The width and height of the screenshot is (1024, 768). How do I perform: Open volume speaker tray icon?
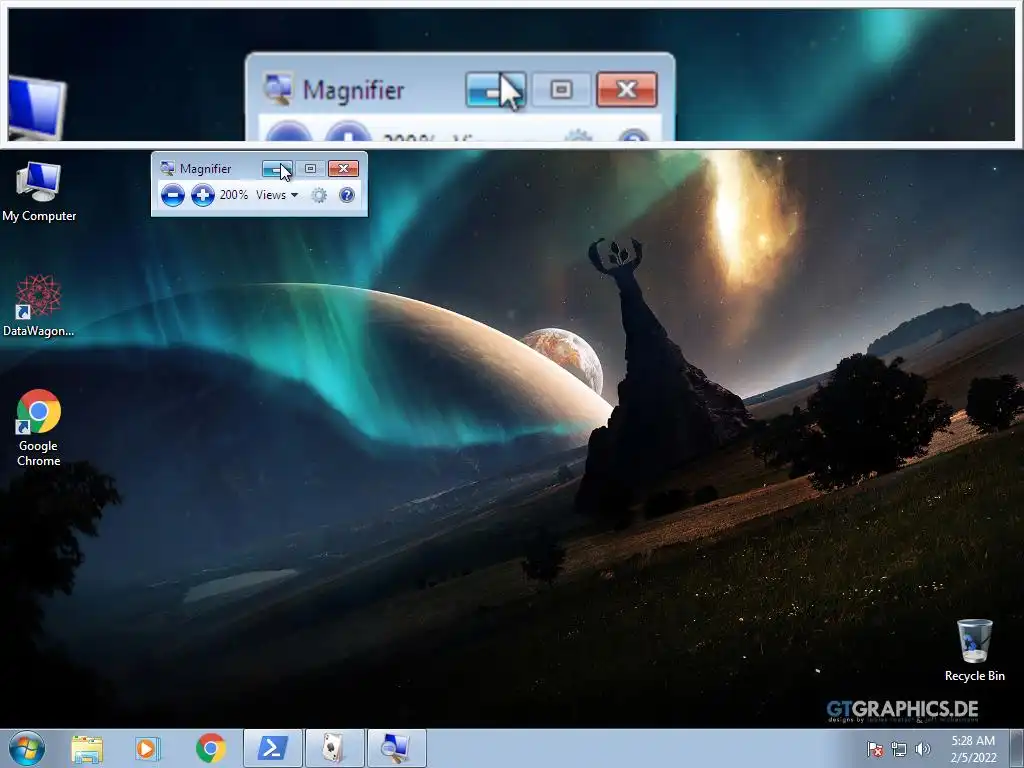pyautogui.click(x=922, y=749)
